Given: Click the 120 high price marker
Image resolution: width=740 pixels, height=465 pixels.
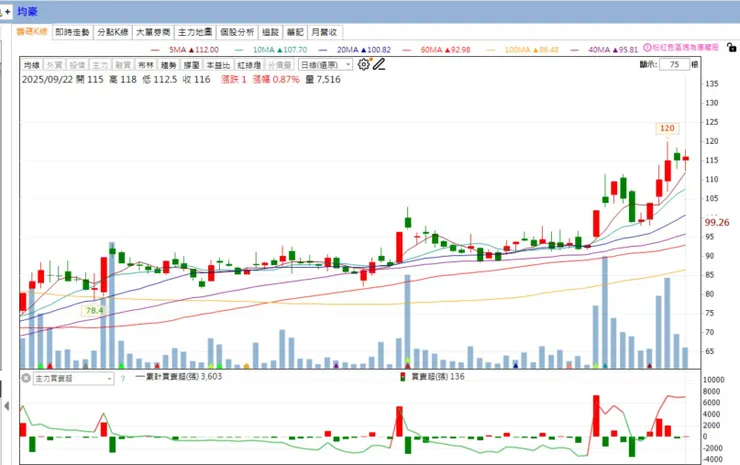Looking at the screenshot, I should tap(667, 128).
